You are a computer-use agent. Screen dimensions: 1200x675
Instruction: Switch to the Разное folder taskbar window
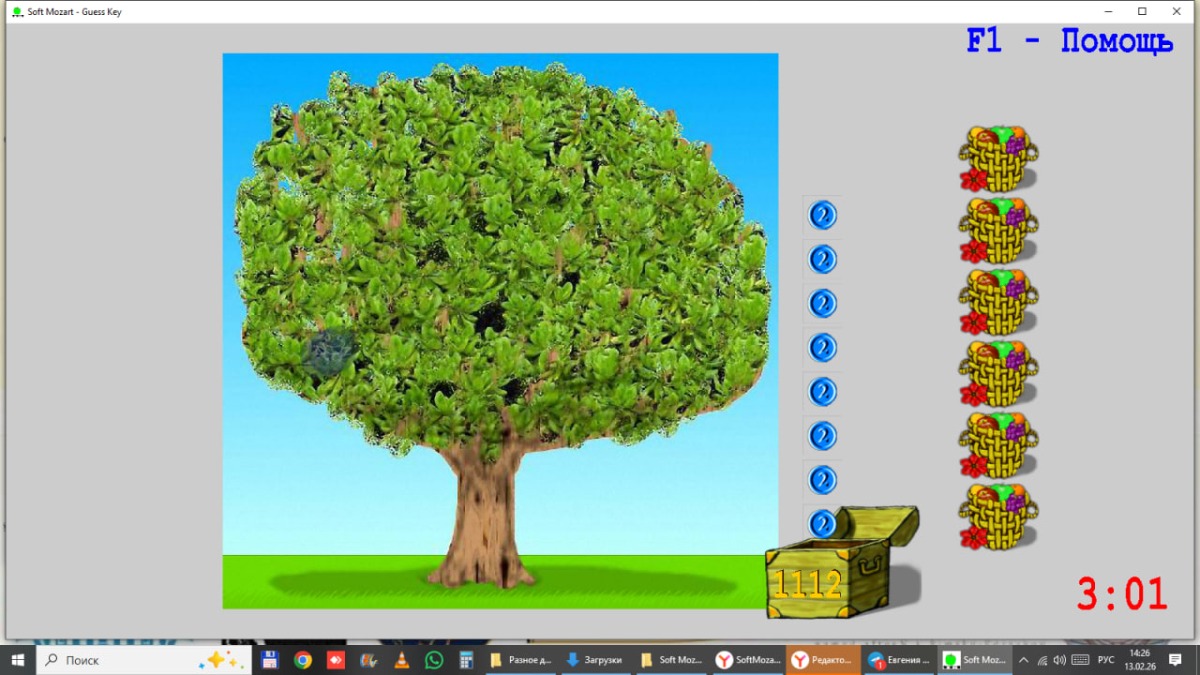(520, 660)
